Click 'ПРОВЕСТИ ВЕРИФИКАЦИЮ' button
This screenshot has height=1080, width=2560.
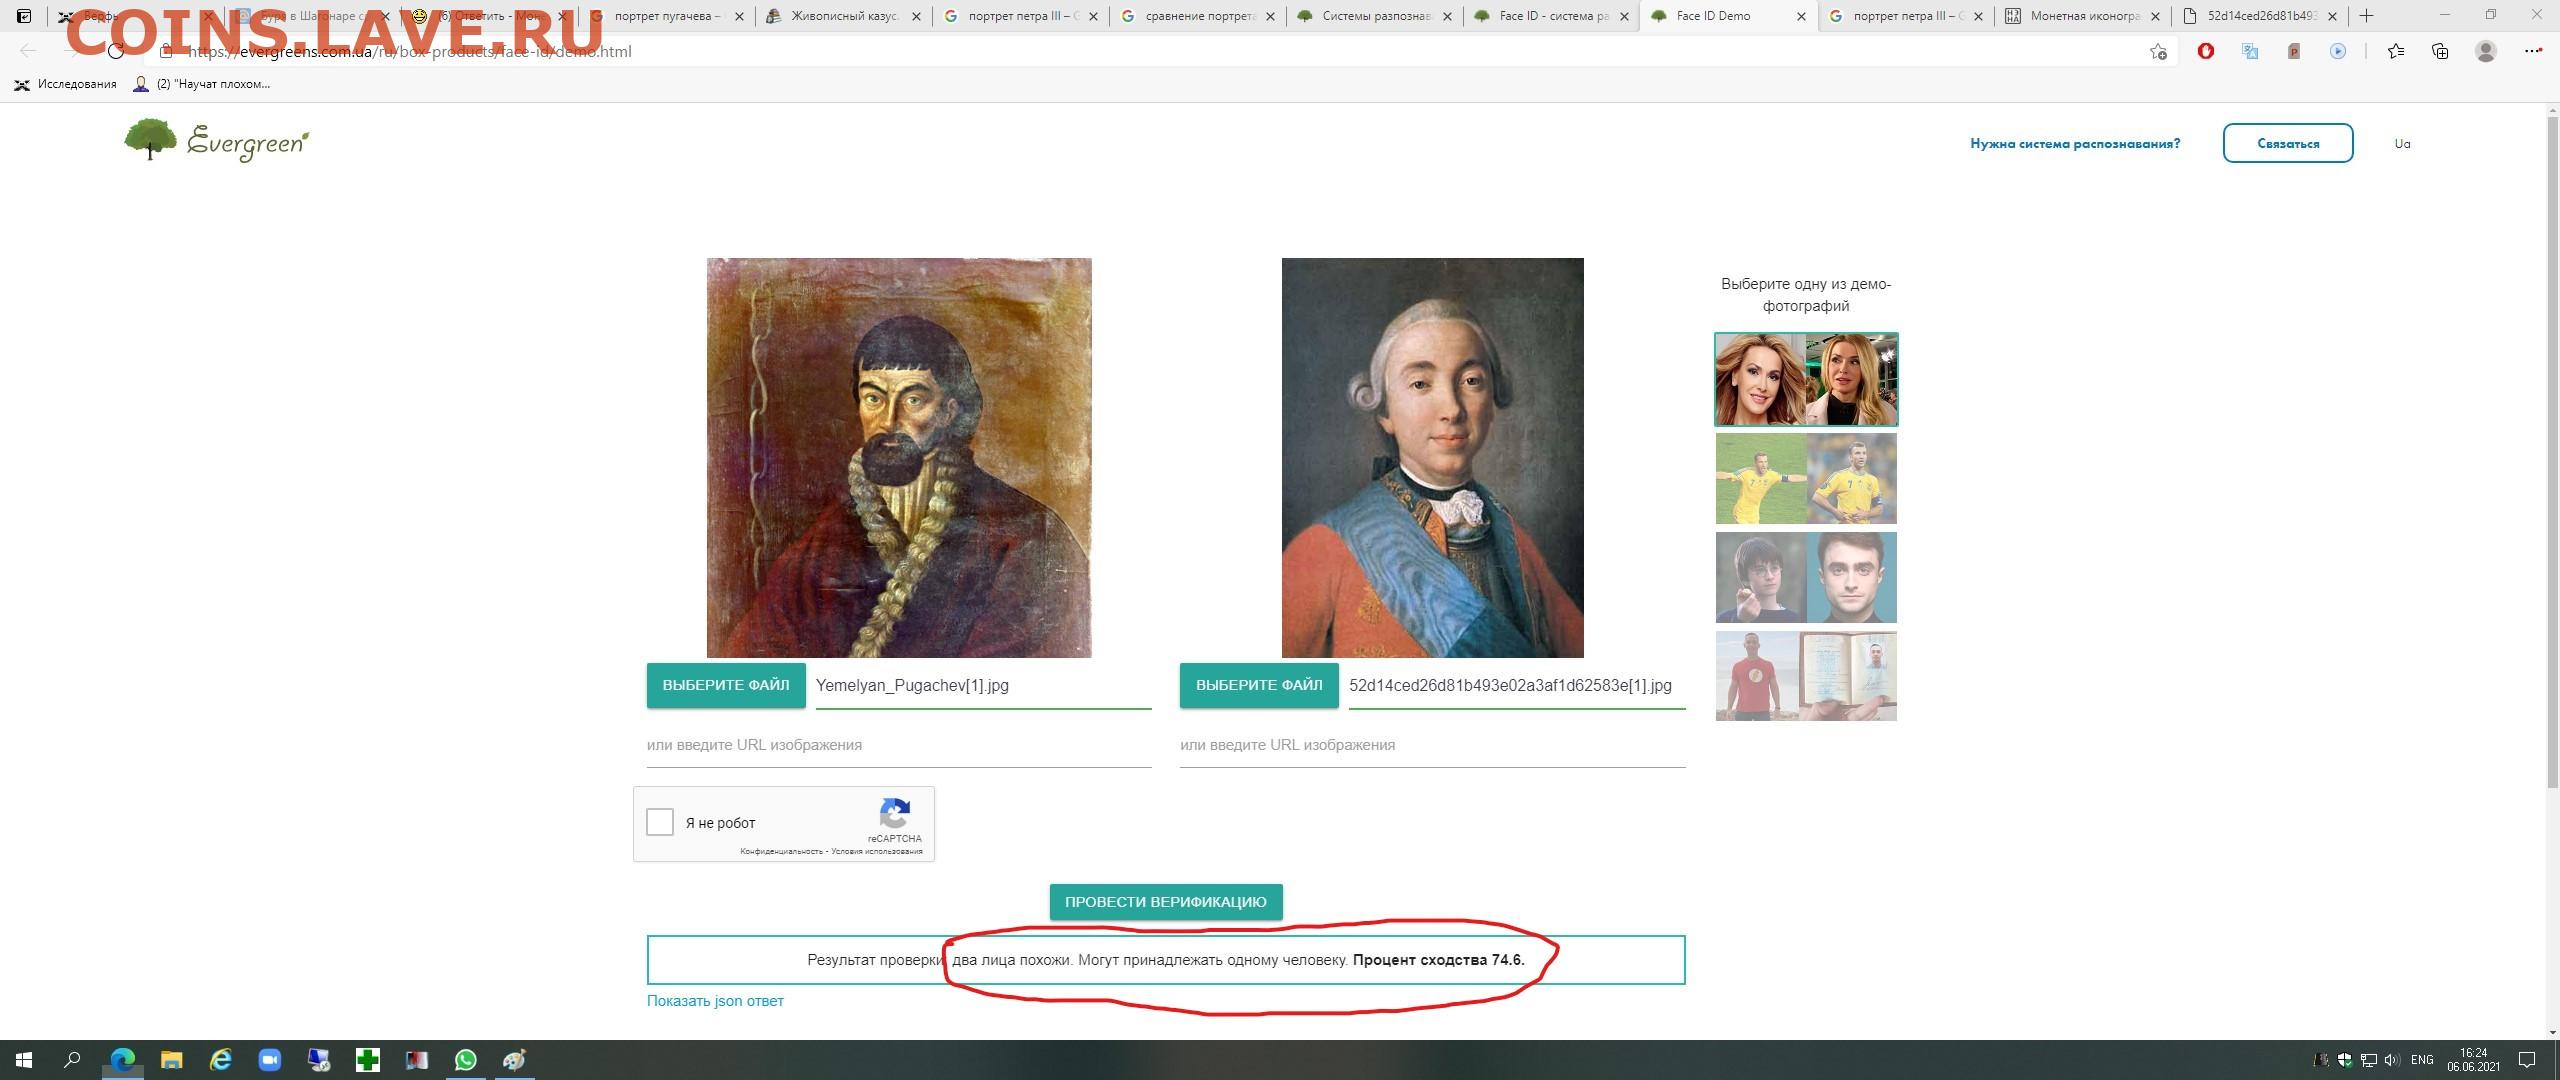1166,901
